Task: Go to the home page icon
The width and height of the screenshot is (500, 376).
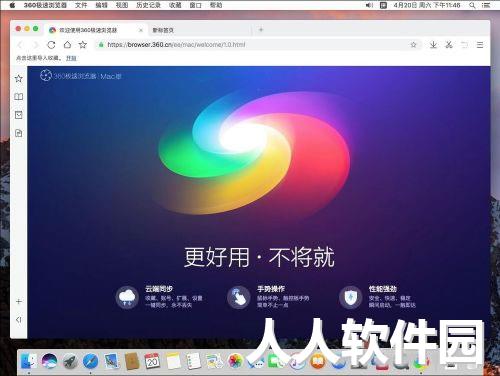Action: point(67,45)
